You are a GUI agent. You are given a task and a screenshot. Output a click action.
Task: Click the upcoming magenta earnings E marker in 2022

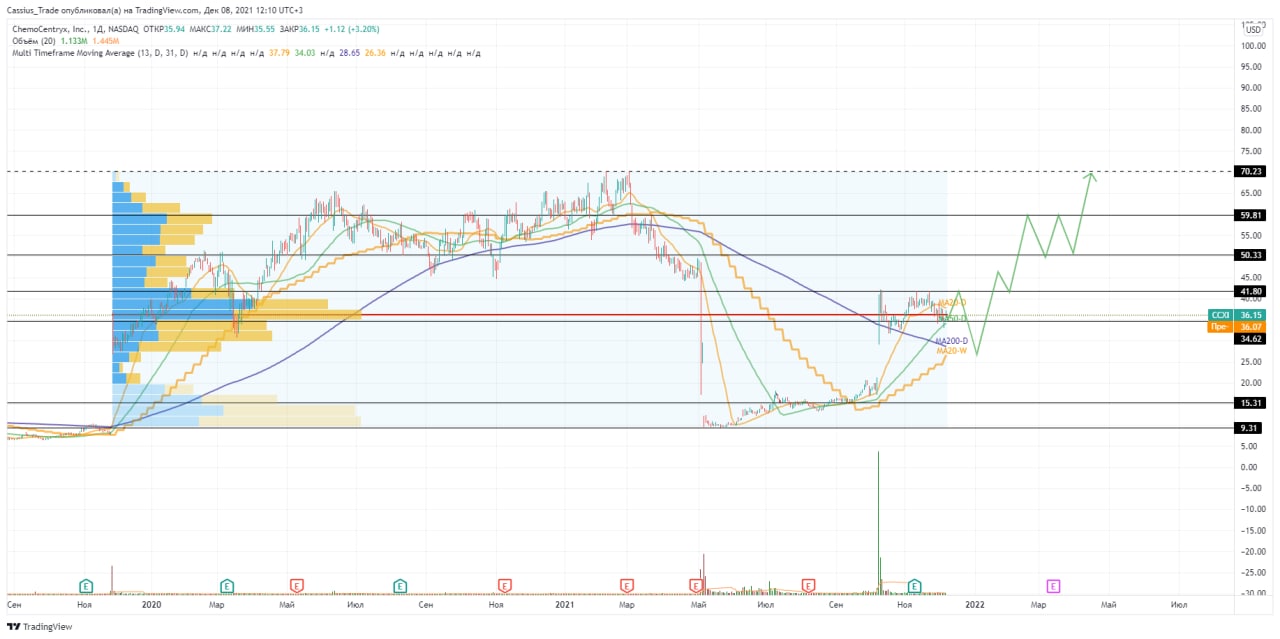coord(1053,585)
